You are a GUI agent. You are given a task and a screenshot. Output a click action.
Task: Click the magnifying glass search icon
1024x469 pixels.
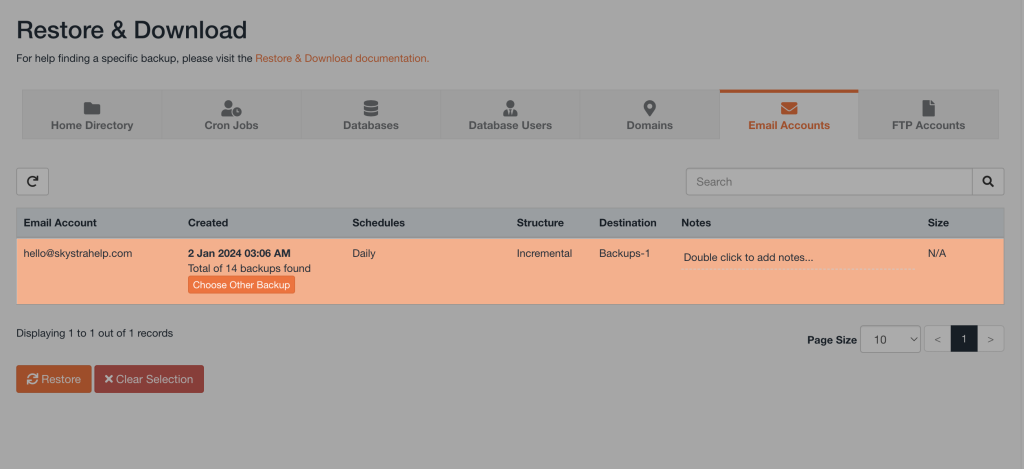pyautogui.click(x=988, y=181)
